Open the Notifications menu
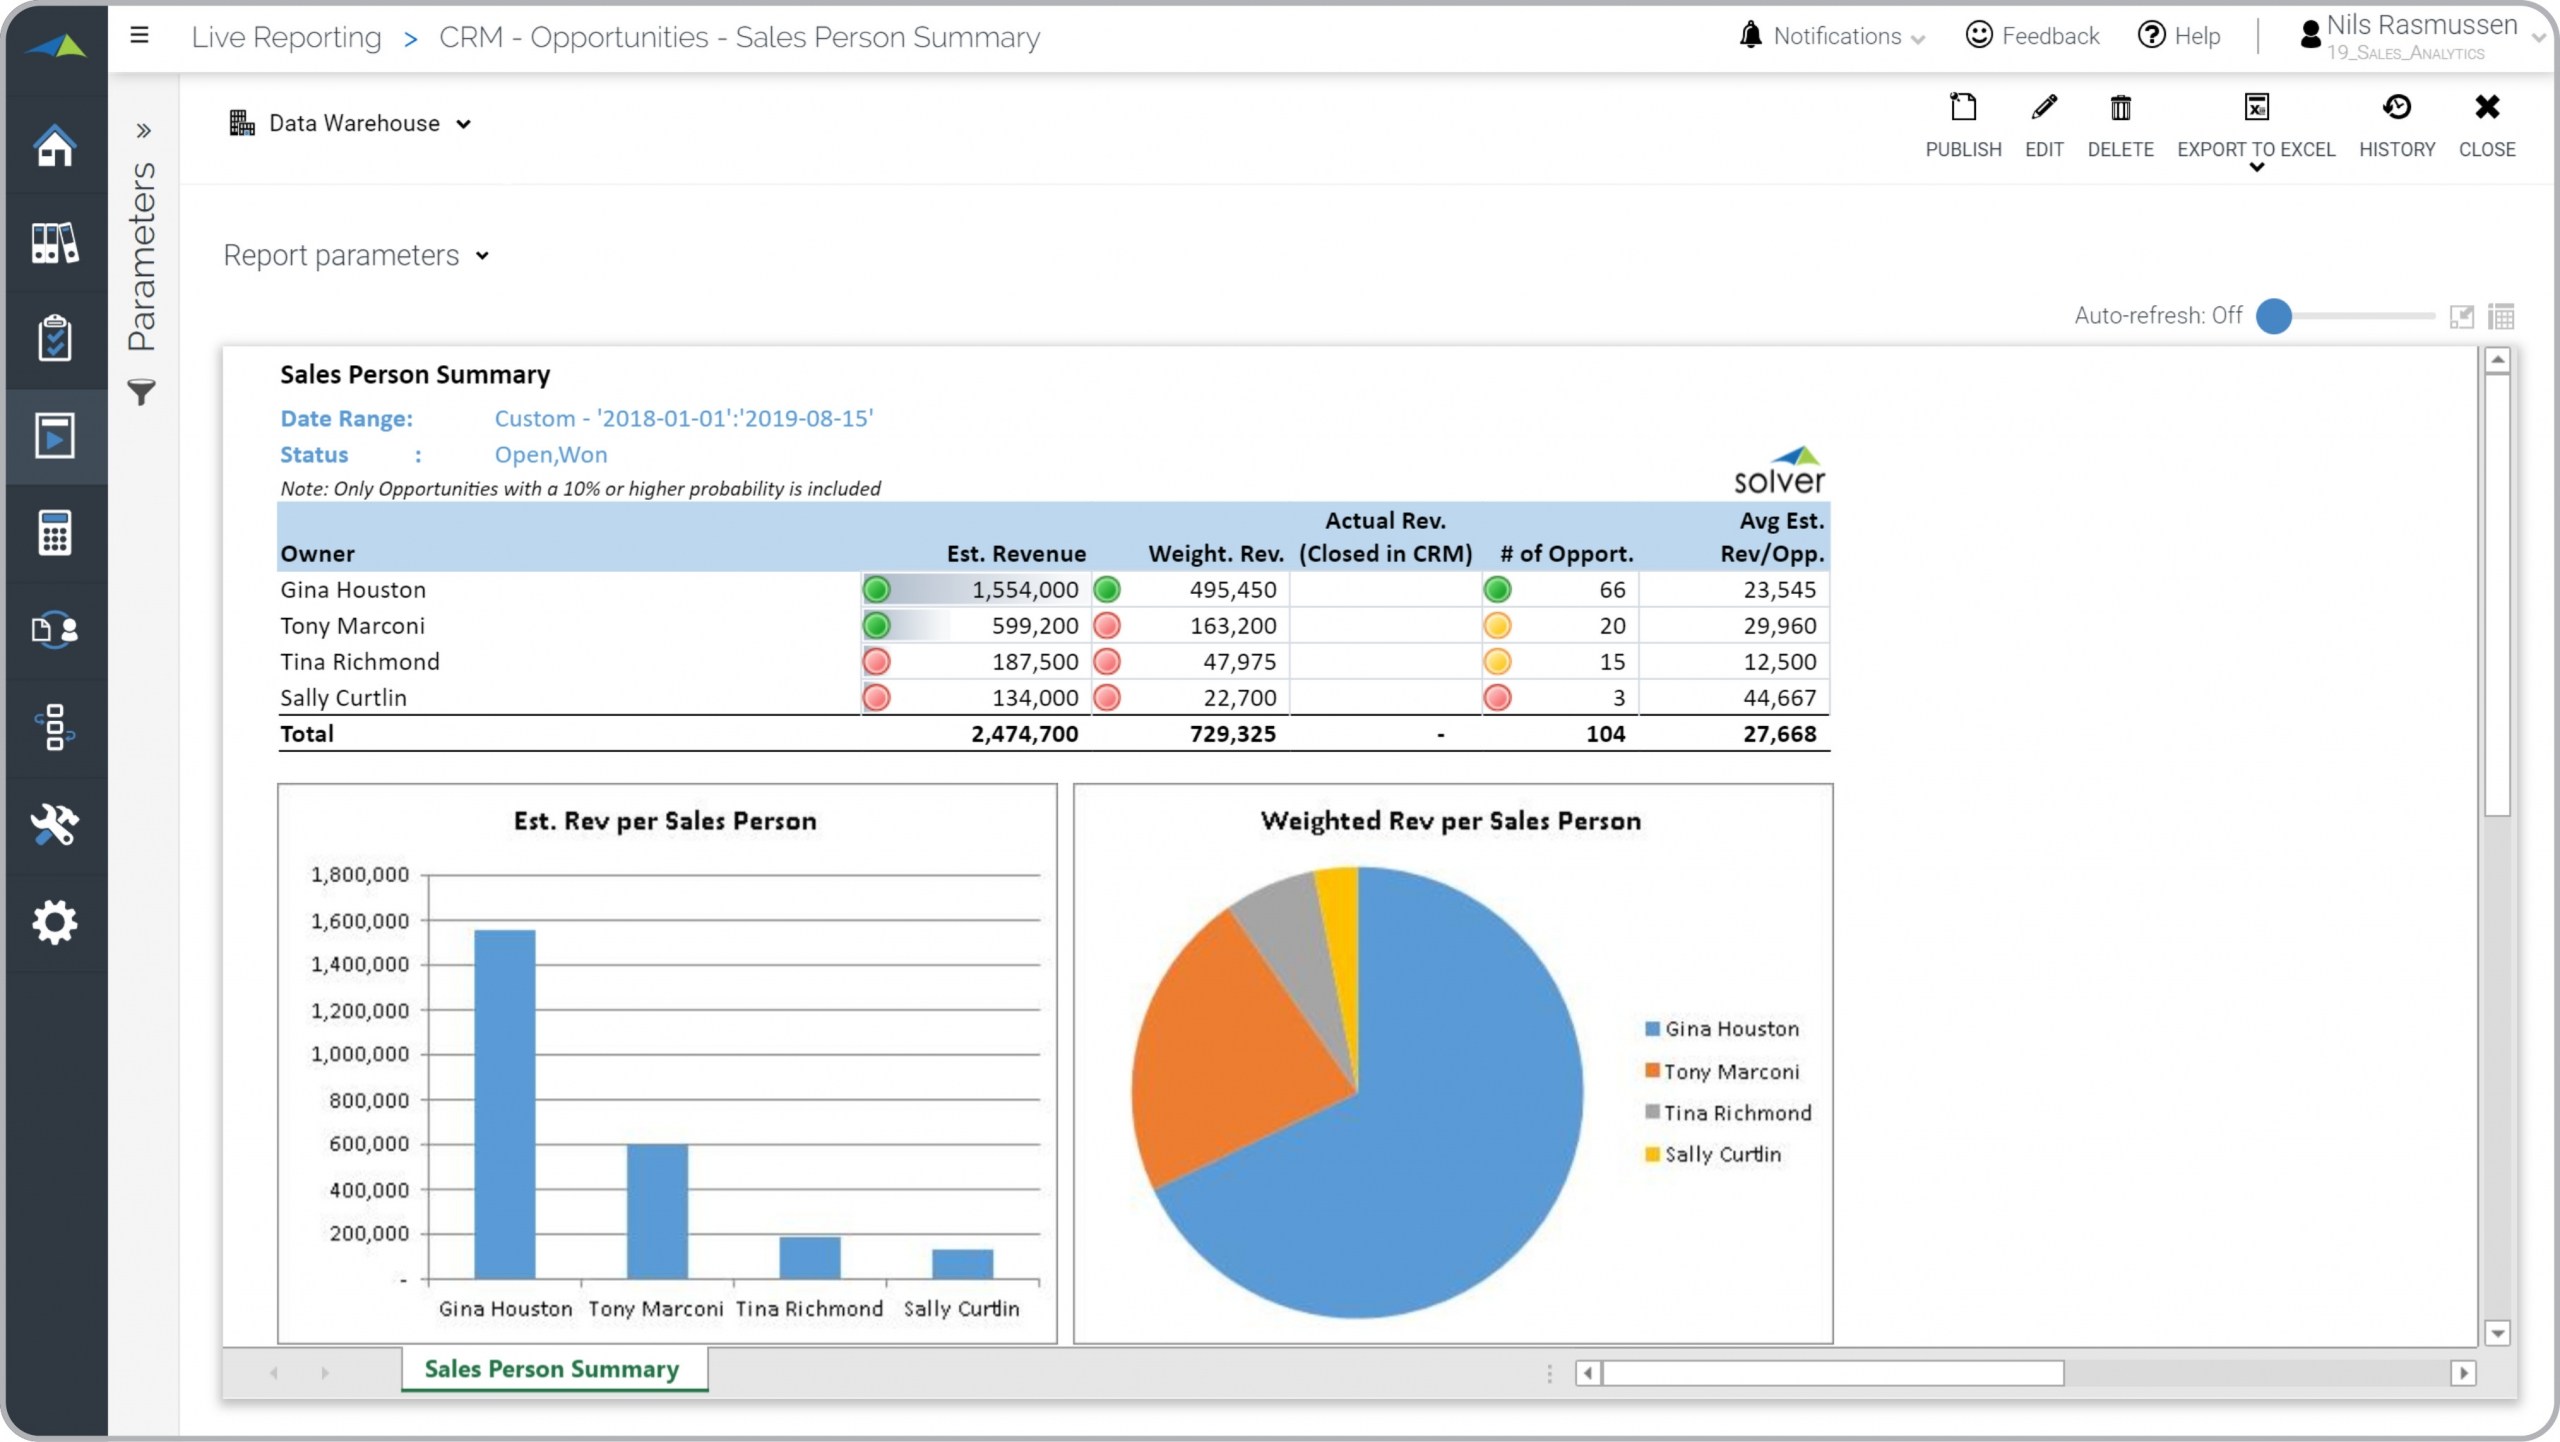The width and height of the screenshot is (2560, 1442). pos(1835,36)
